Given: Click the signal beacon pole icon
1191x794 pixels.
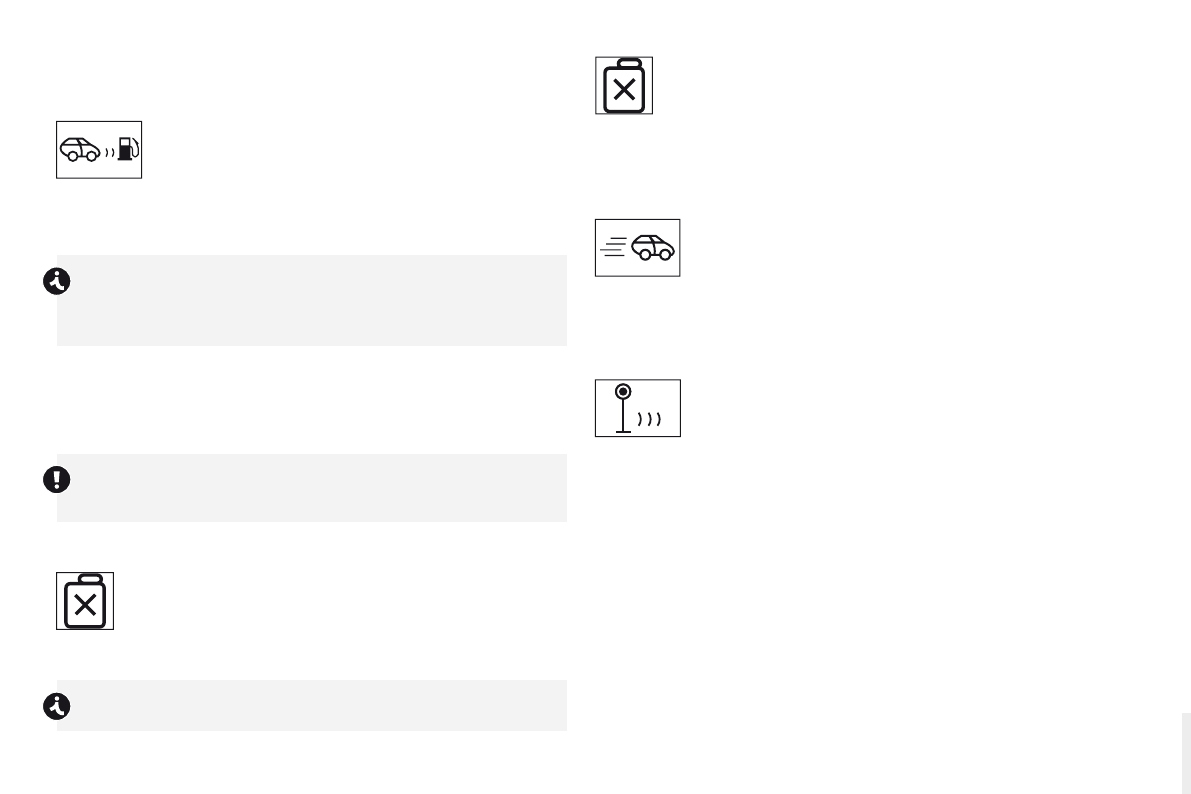Looking at the screenshot, I should tap(637, 408).
